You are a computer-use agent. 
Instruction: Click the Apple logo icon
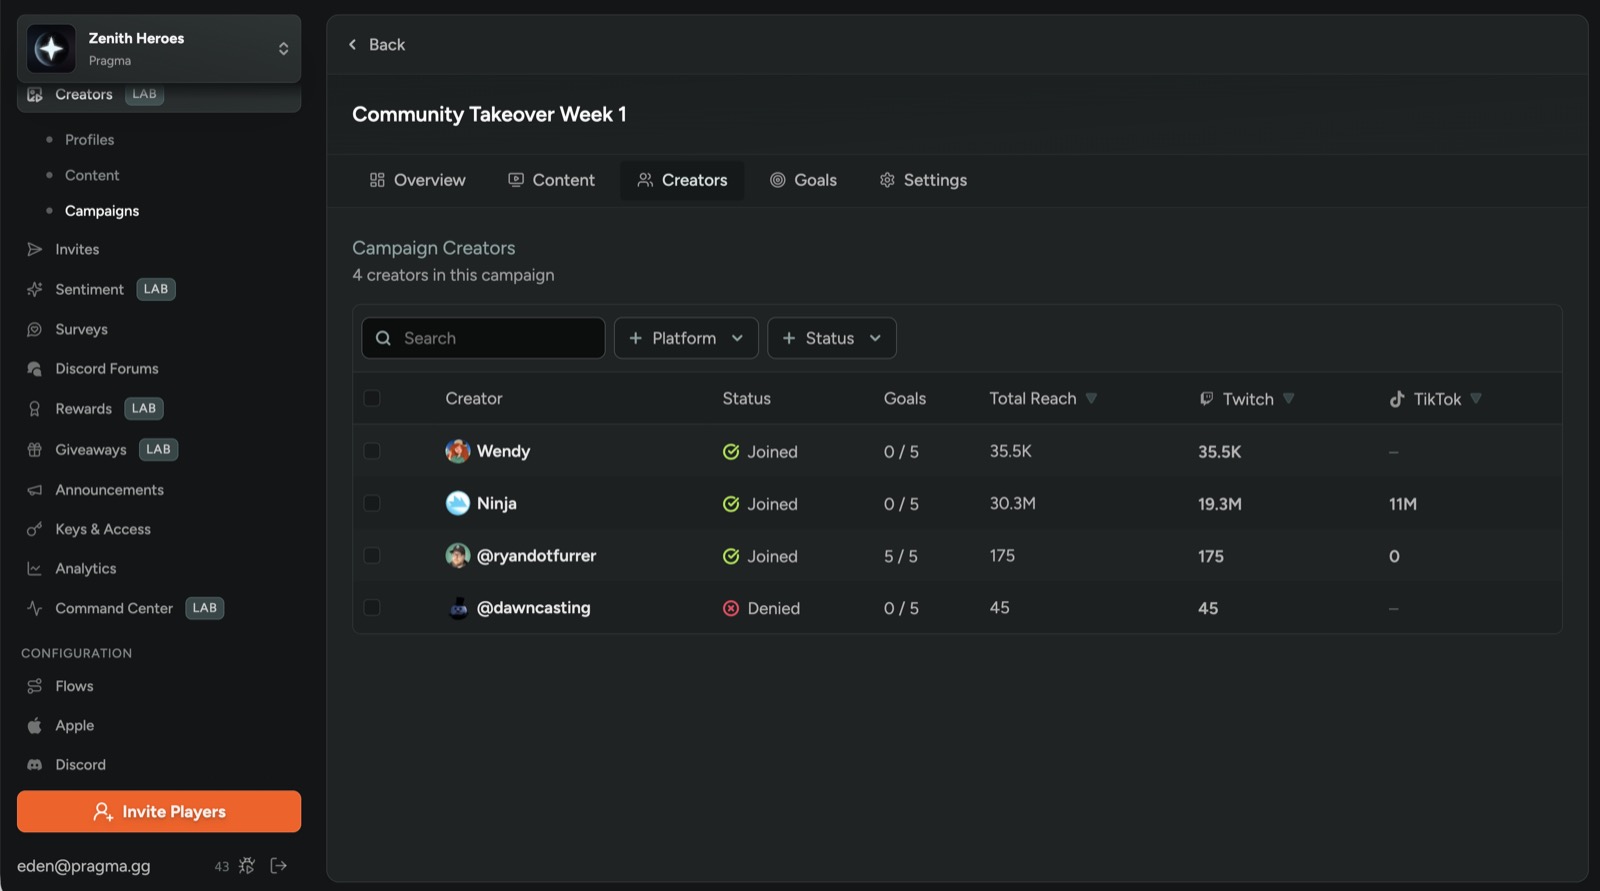[x=35, y=725]
